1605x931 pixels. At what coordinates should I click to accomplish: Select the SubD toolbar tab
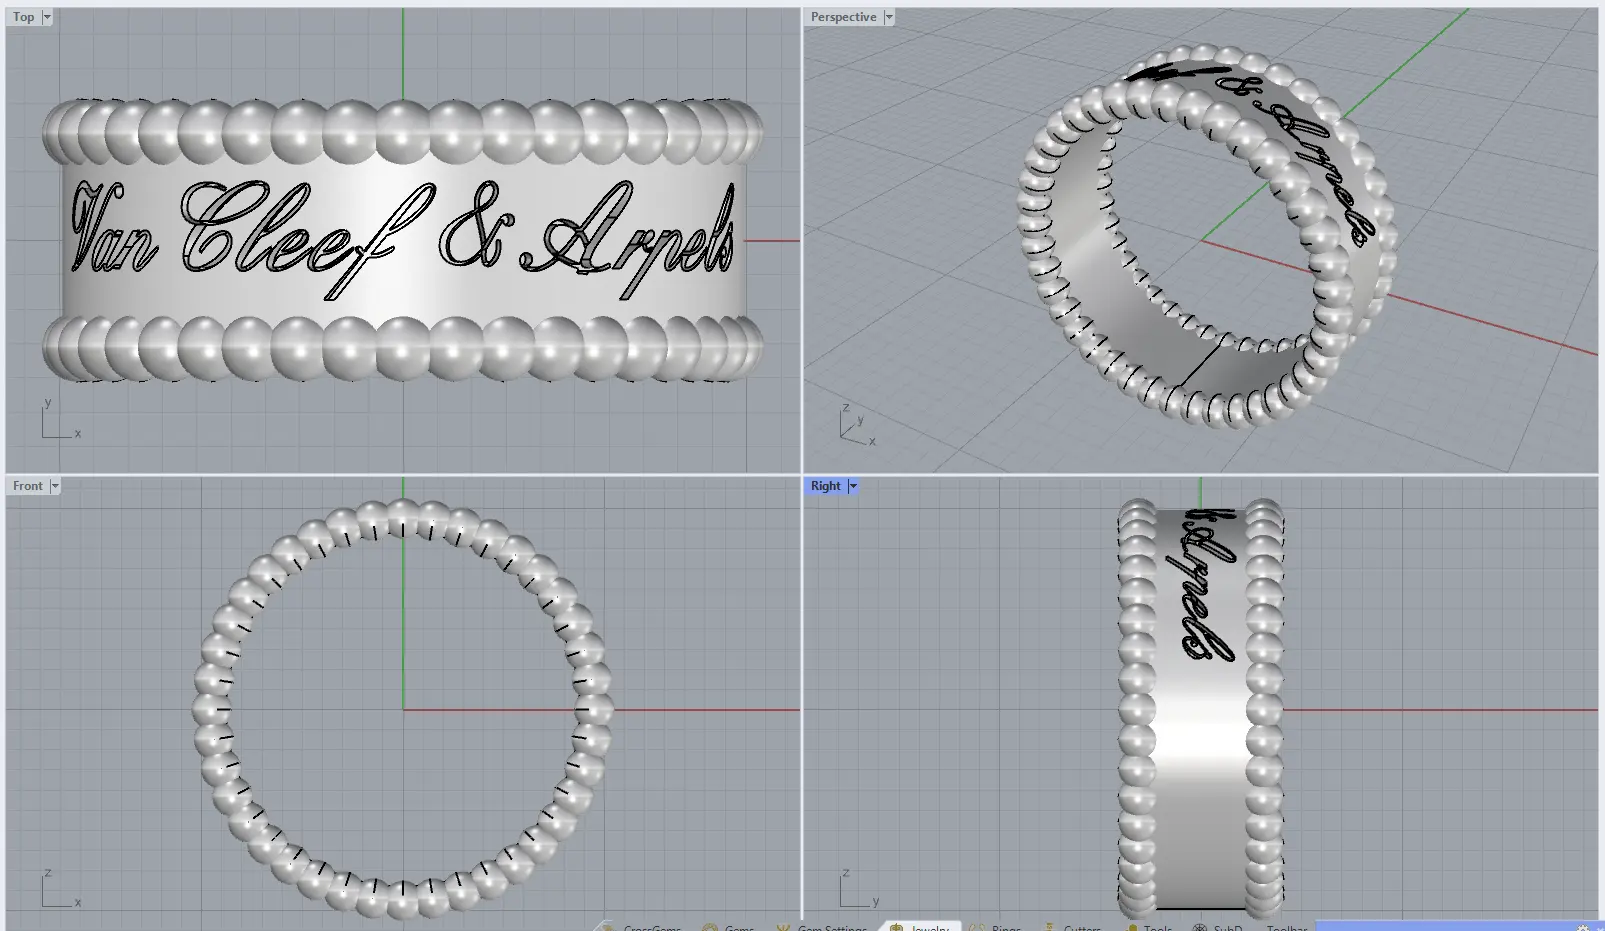pos(1227,927)
